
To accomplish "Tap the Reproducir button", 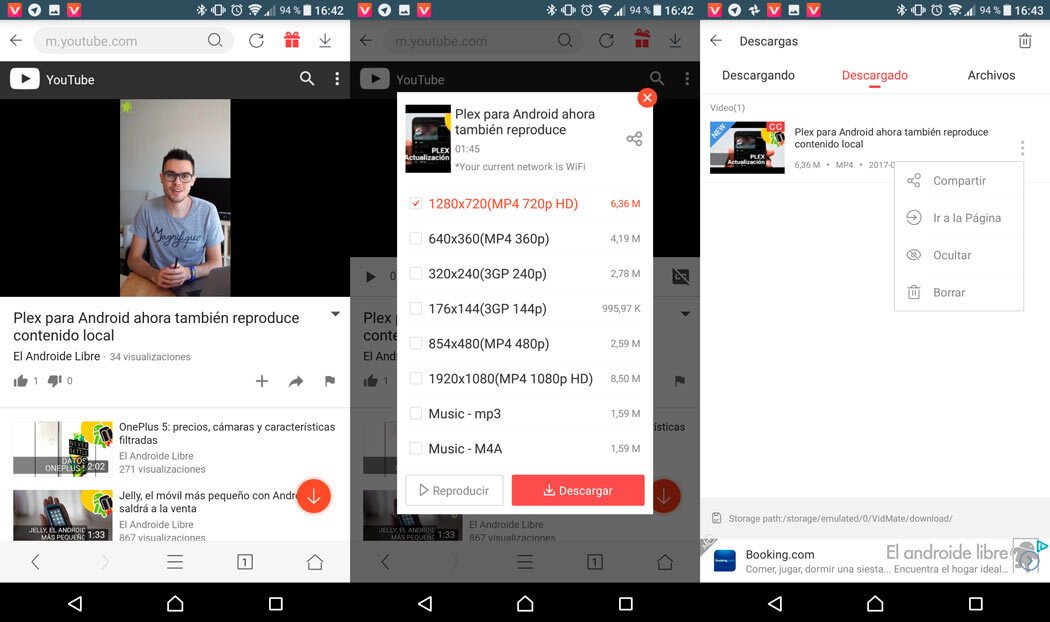I will tap(454, 491).
